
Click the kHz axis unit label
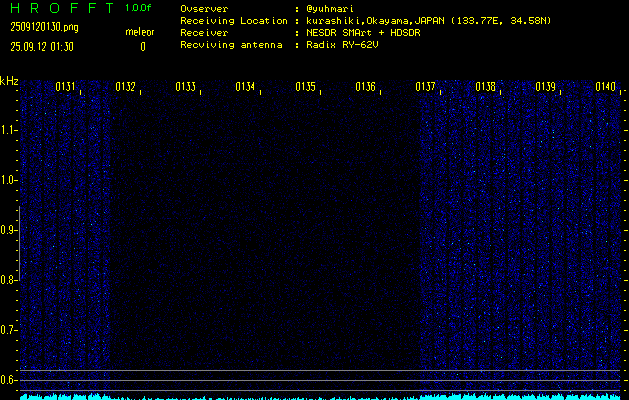[9, 81]
